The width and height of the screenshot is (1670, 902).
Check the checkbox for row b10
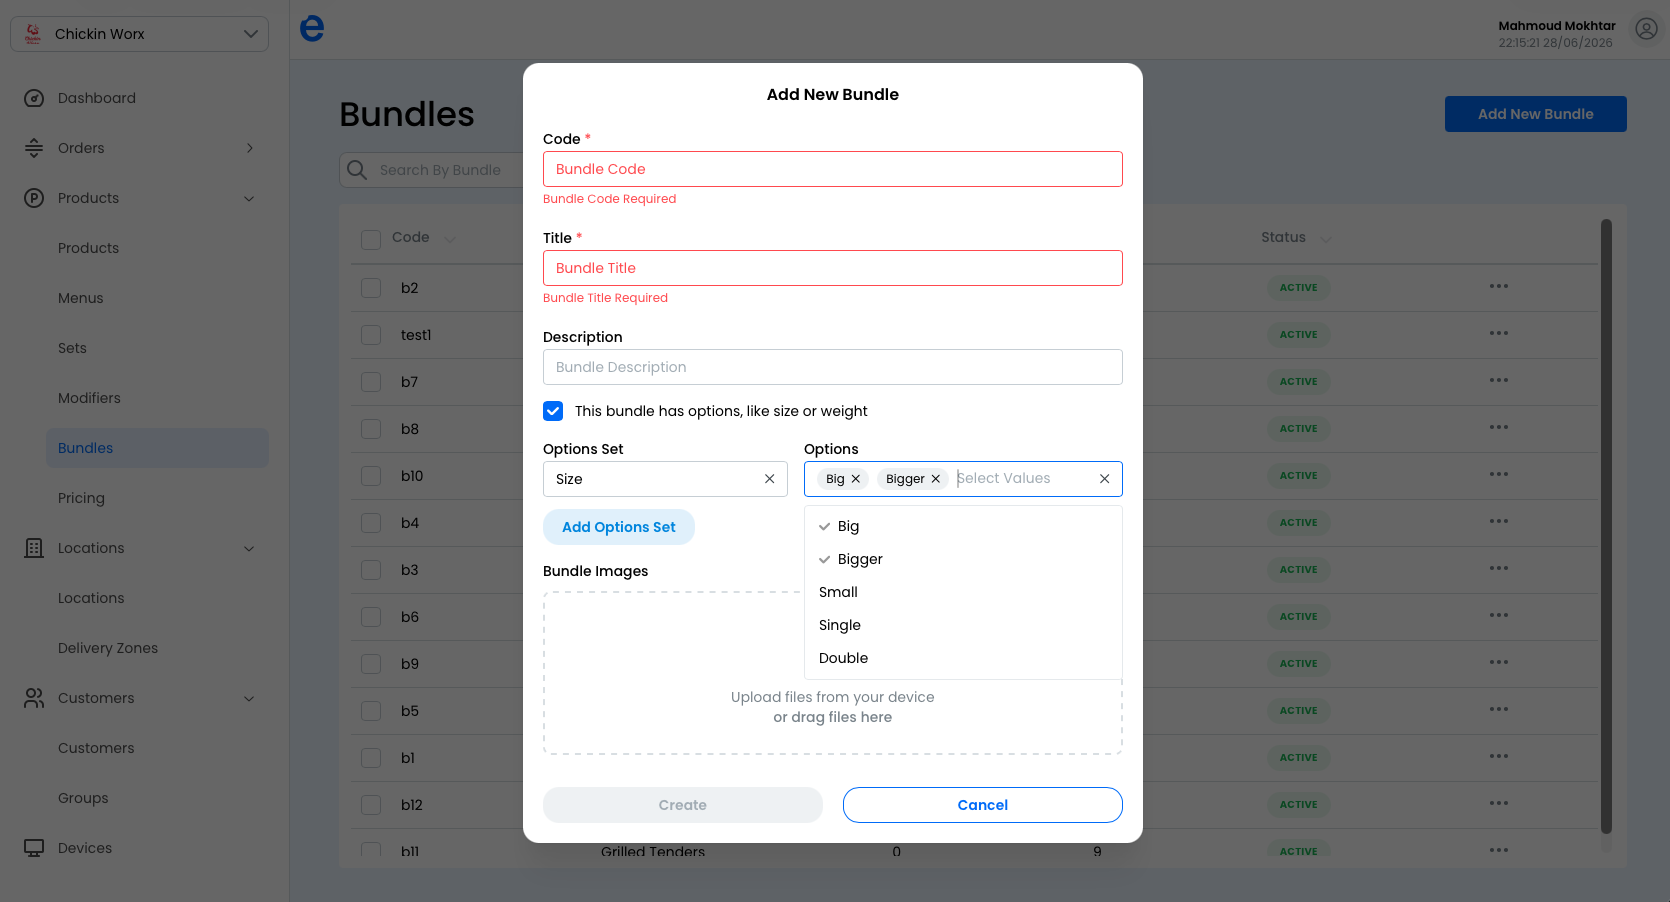(371, 476)
